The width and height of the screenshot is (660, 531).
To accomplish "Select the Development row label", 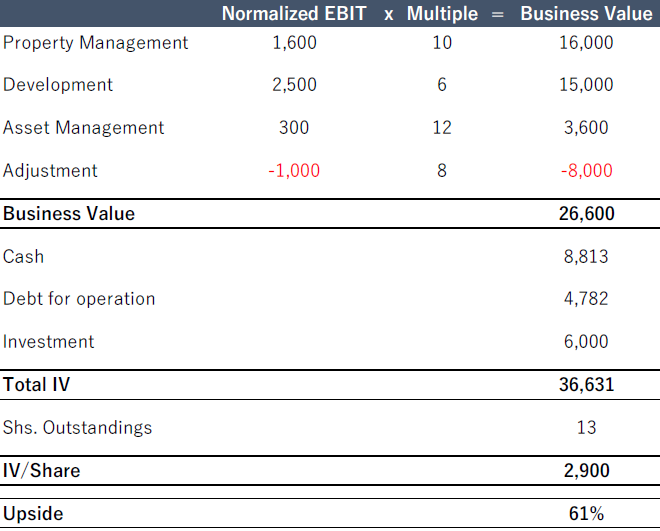I will pos(58,85).
